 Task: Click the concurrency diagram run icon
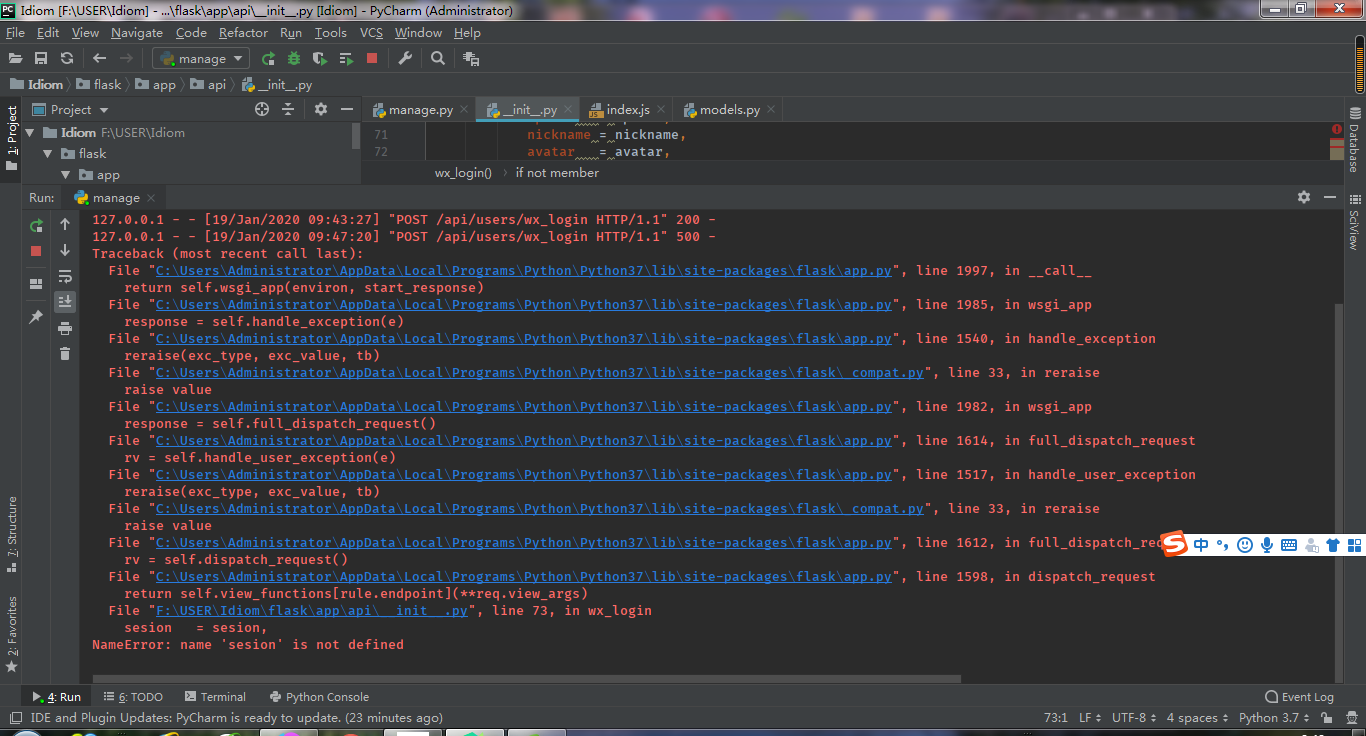(x=346, y=59)
